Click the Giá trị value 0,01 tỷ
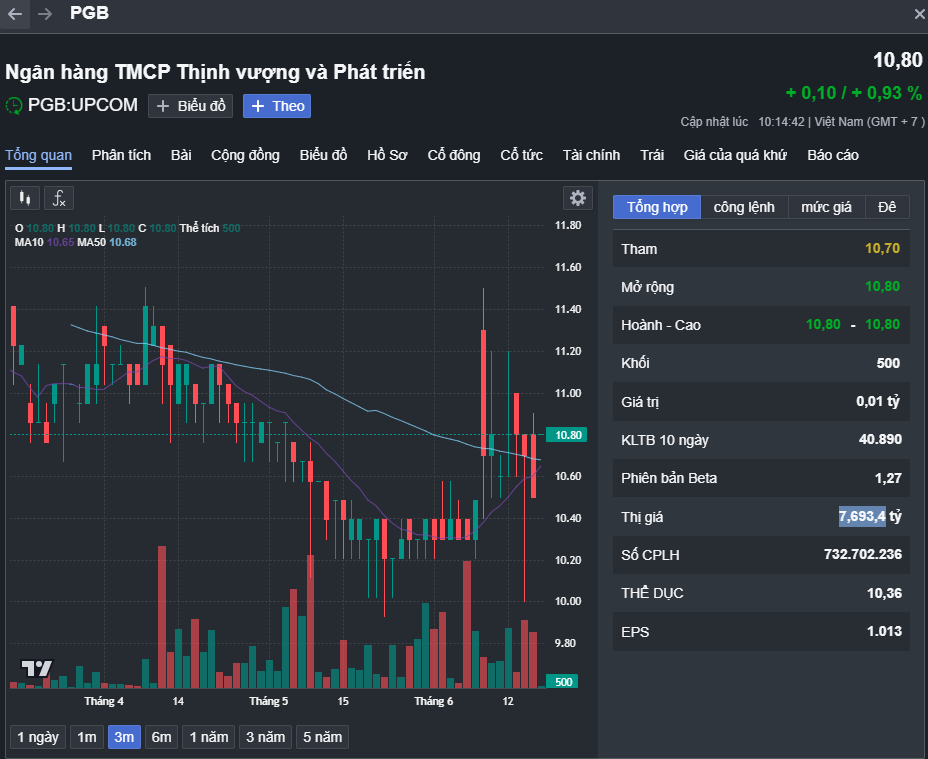Screen dimensions: 928x759 878,401
